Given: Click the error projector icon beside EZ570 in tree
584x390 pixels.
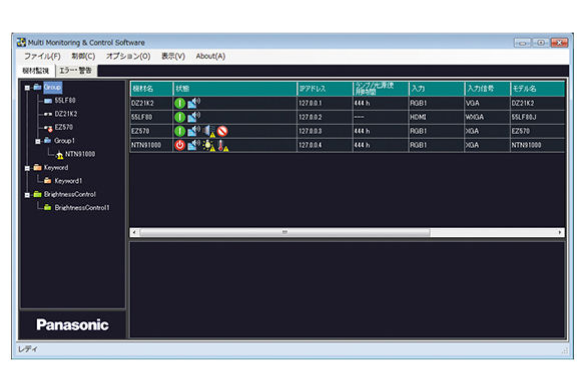Looking at the screenshot, I should click(48, 128).
